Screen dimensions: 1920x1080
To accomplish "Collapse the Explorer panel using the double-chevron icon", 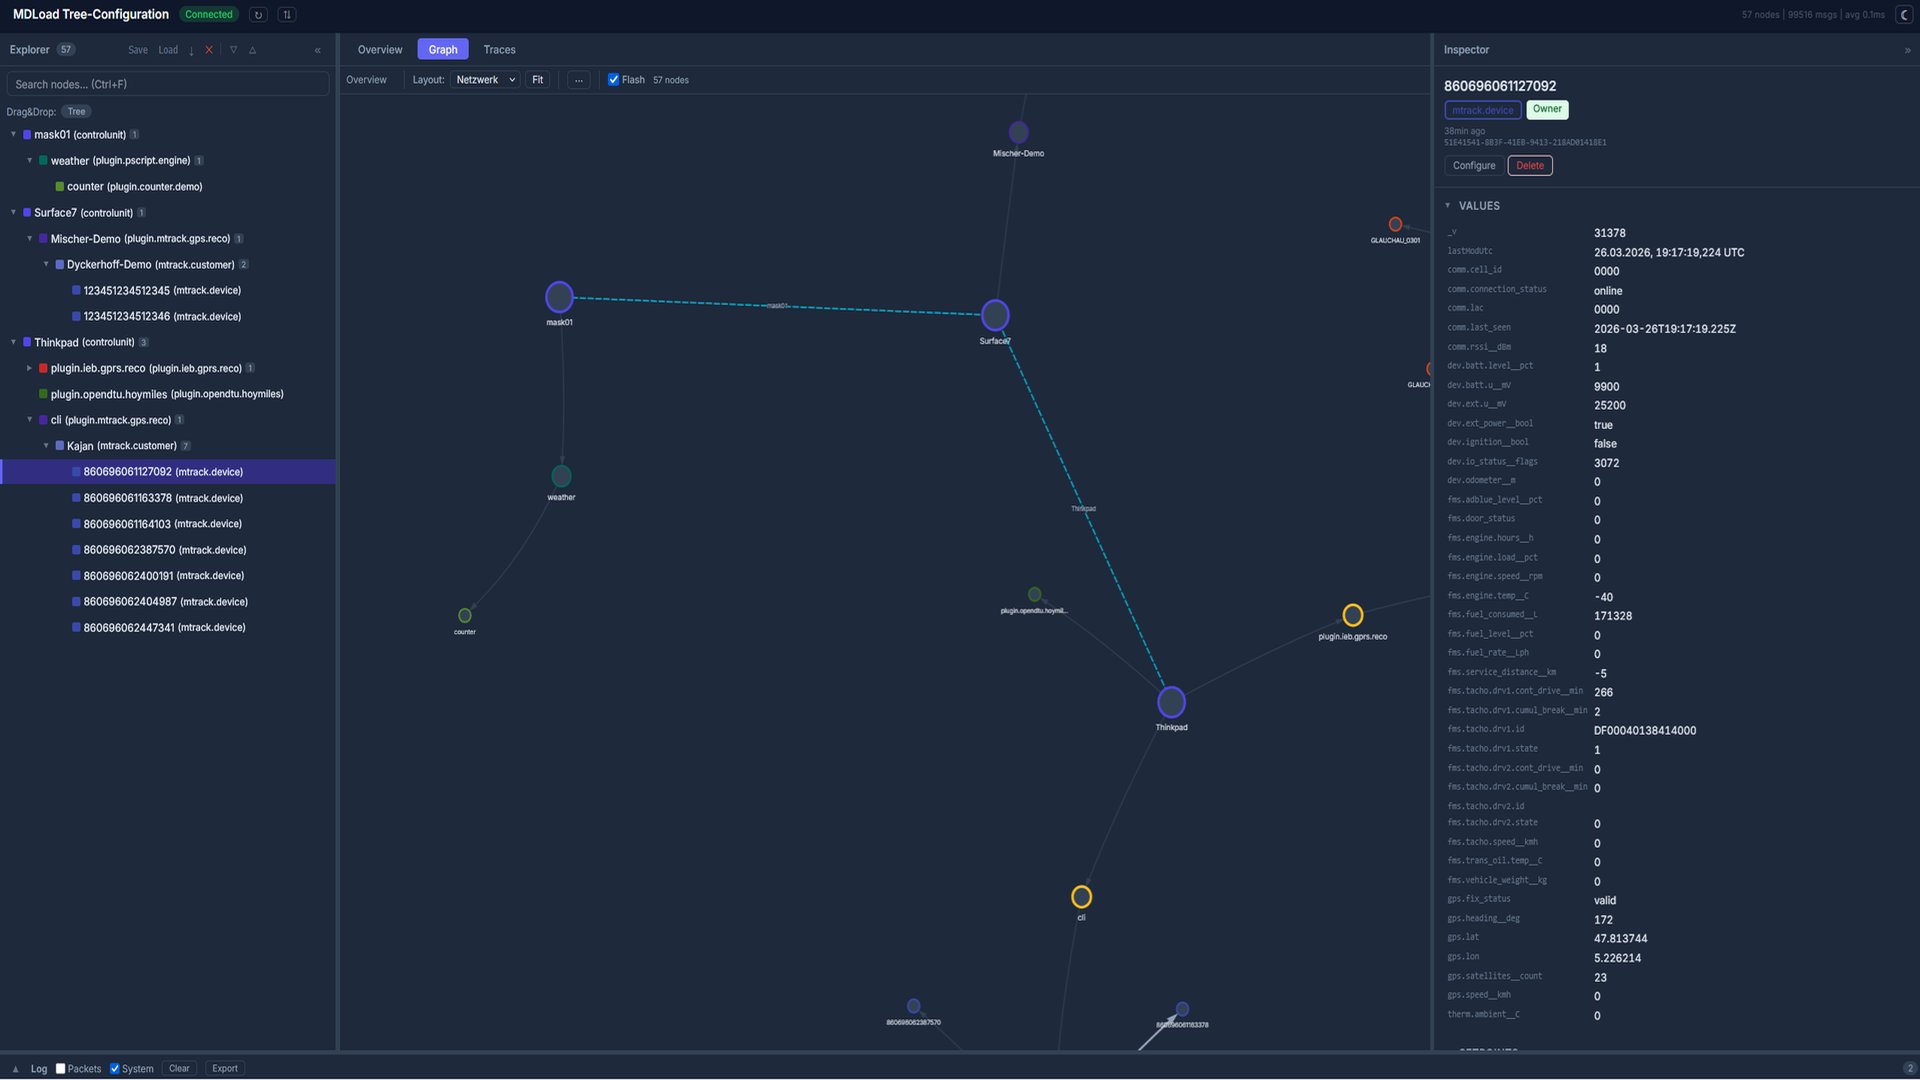I will [318, 49].
